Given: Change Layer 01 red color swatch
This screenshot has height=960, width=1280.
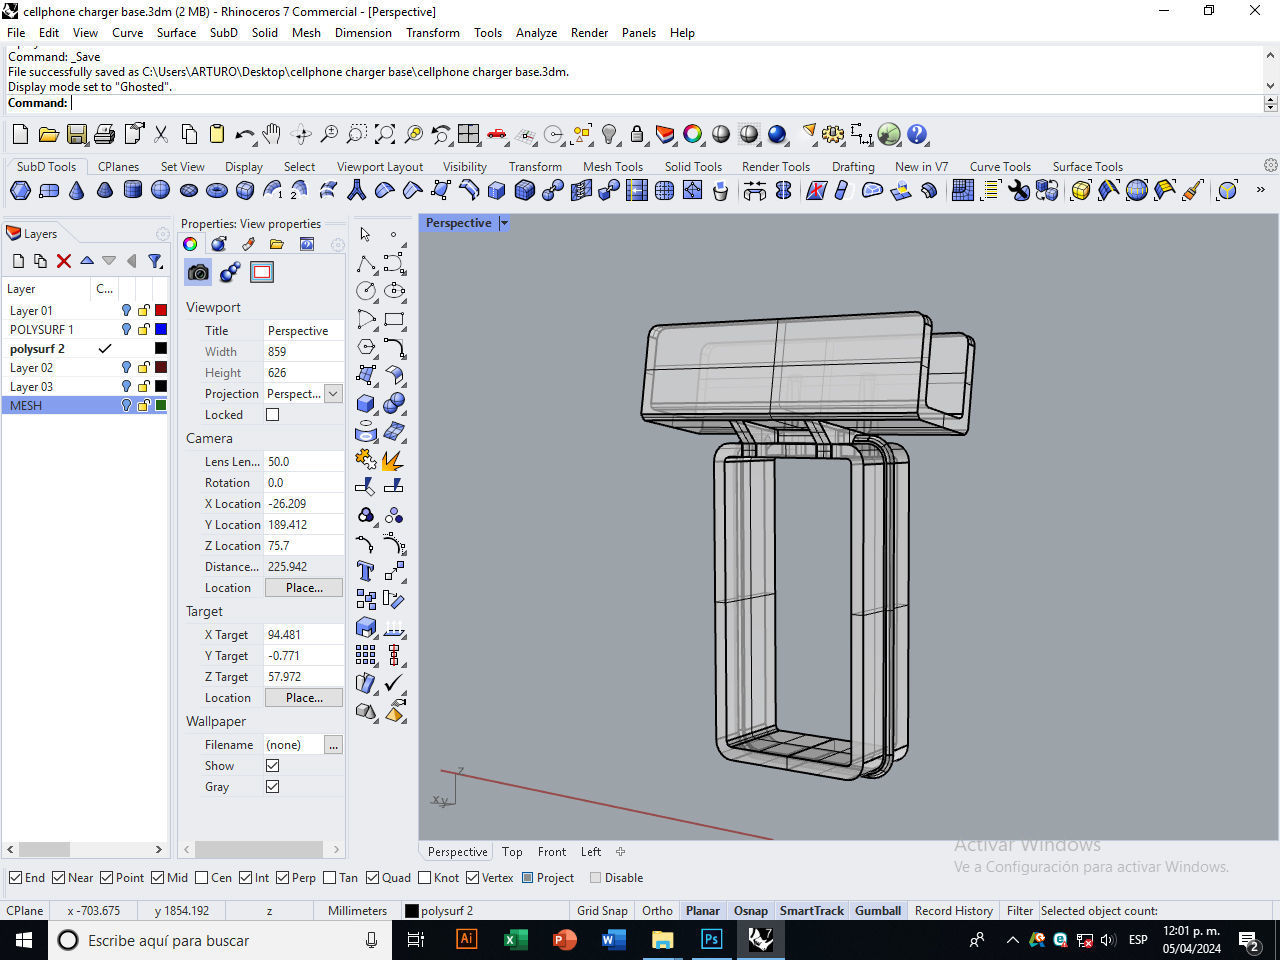Looking at the screenshot, I should [160, 310].
